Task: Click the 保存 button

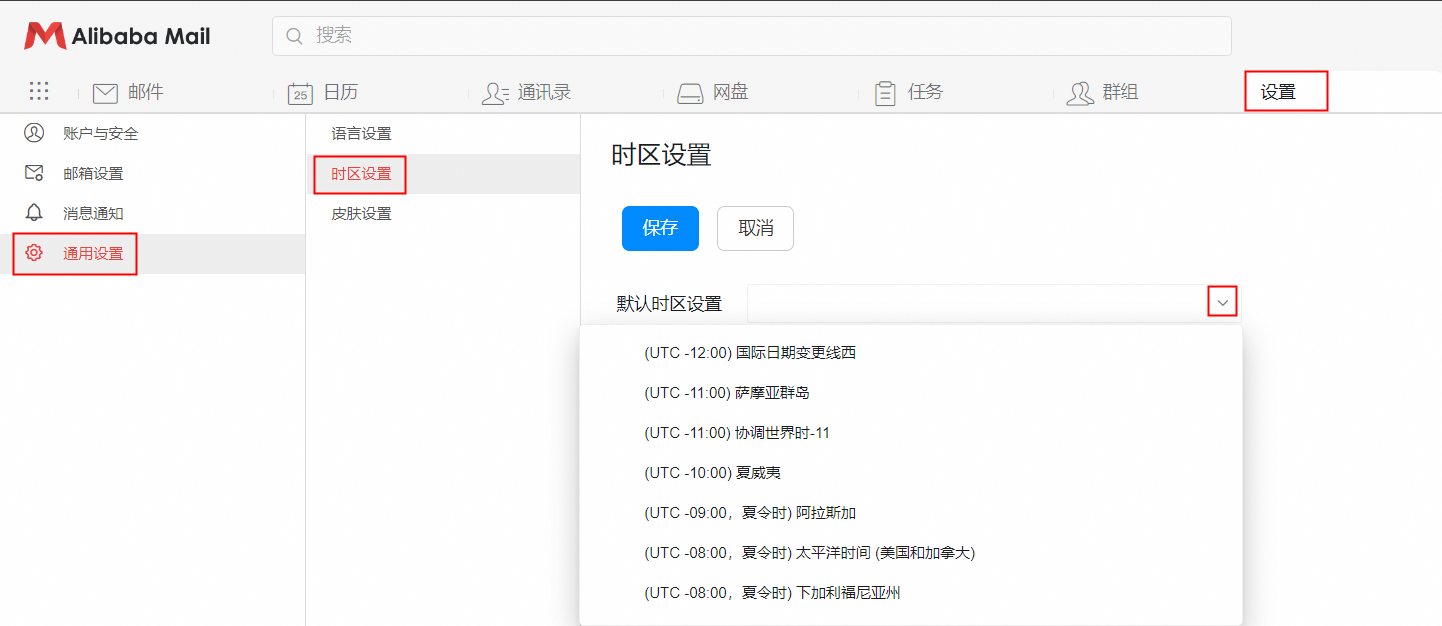Action: pyautogui.click(x=660, y=228)
